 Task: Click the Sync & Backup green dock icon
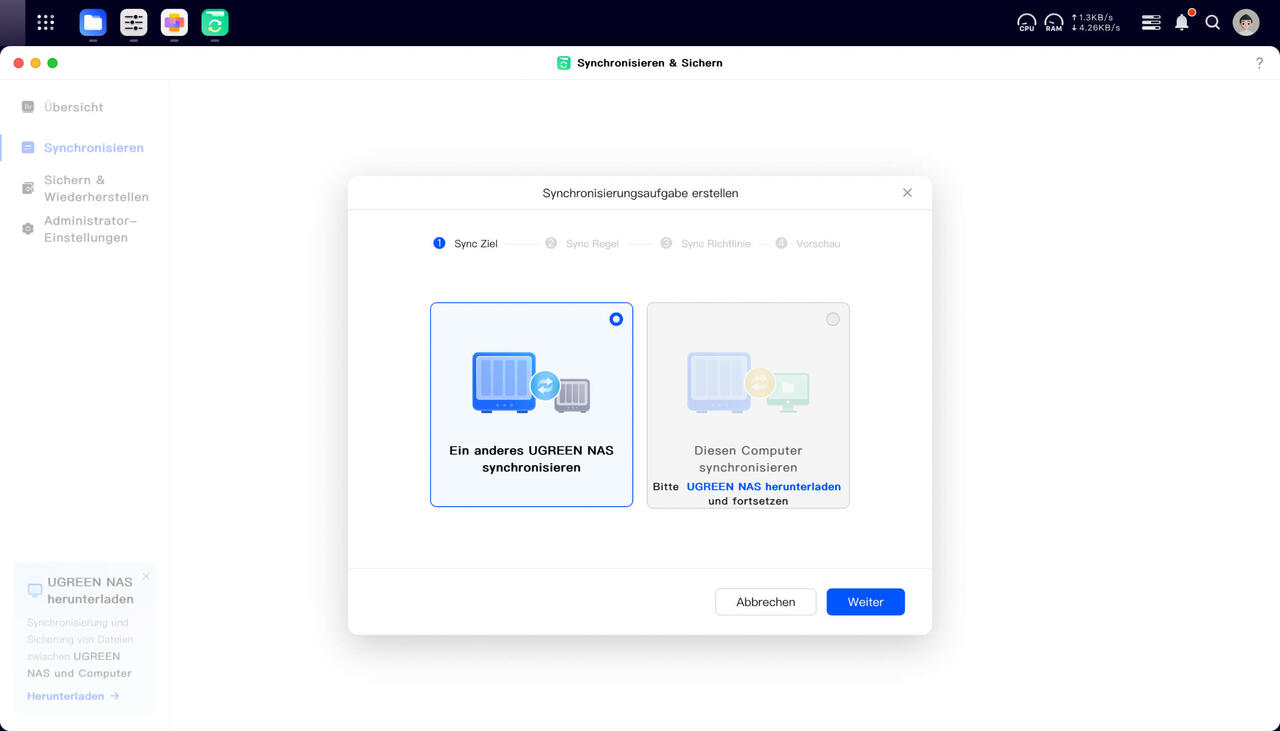215,22
